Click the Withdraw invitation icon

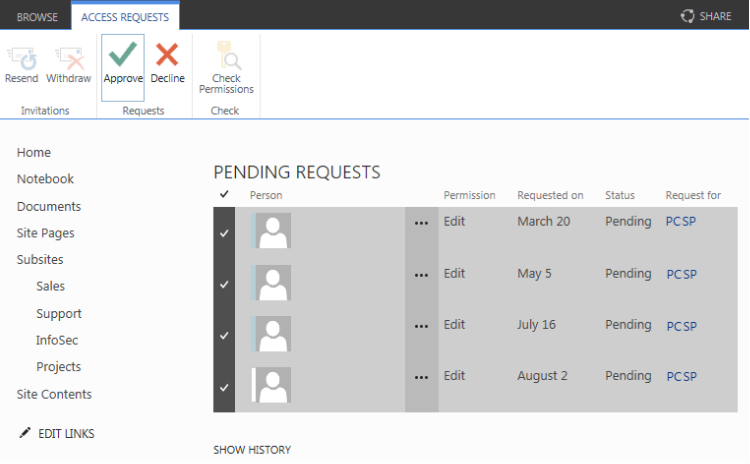coord(70,58)
